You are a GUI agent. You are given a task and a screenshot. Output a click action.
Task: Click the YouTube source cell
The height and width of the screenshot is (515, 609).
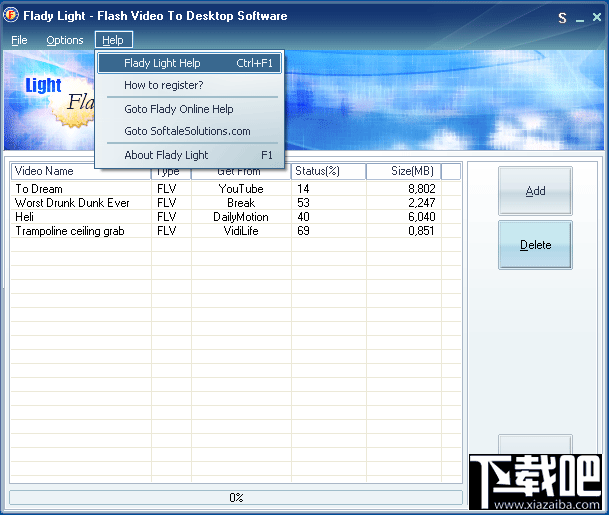click(x=241, y=189)
